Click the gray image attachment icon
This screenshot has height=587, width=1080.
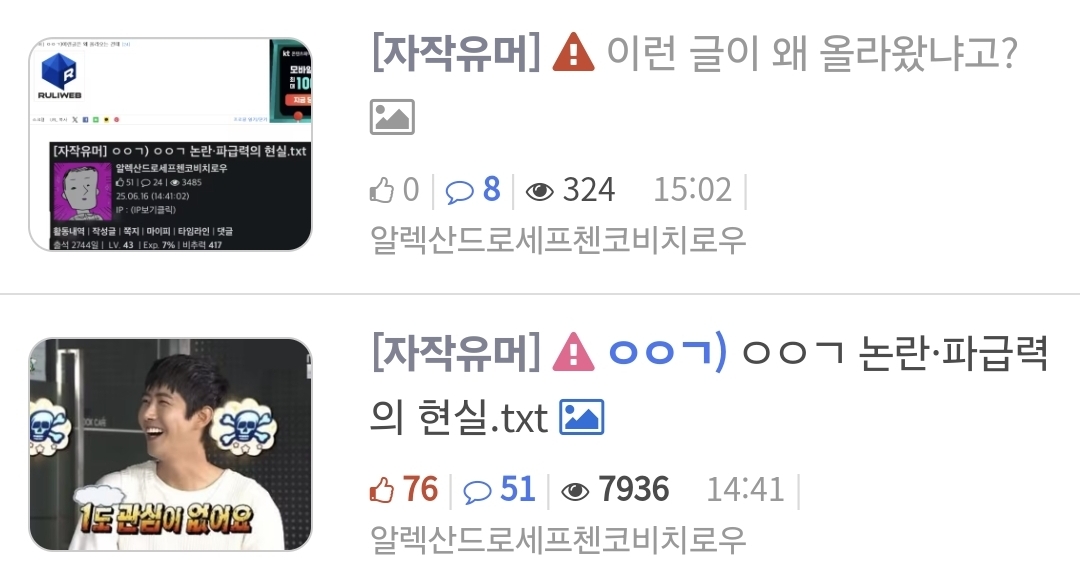coord(392,116)
